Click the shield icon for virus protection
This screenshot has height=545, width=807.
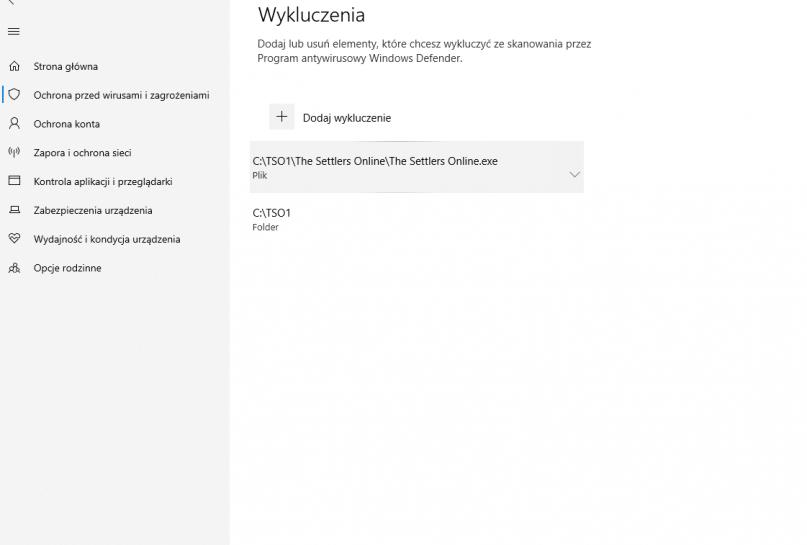14,95
